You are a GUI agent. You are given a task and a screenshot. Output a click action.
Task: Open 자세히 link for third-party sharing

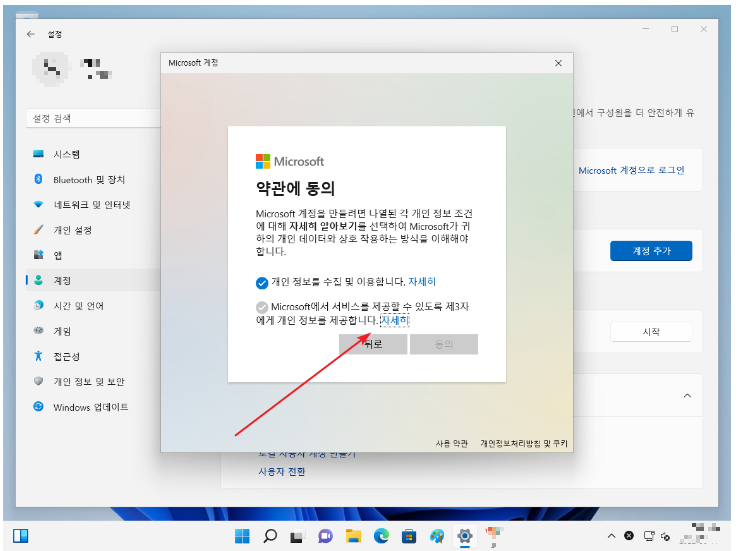tap(394, 320)
